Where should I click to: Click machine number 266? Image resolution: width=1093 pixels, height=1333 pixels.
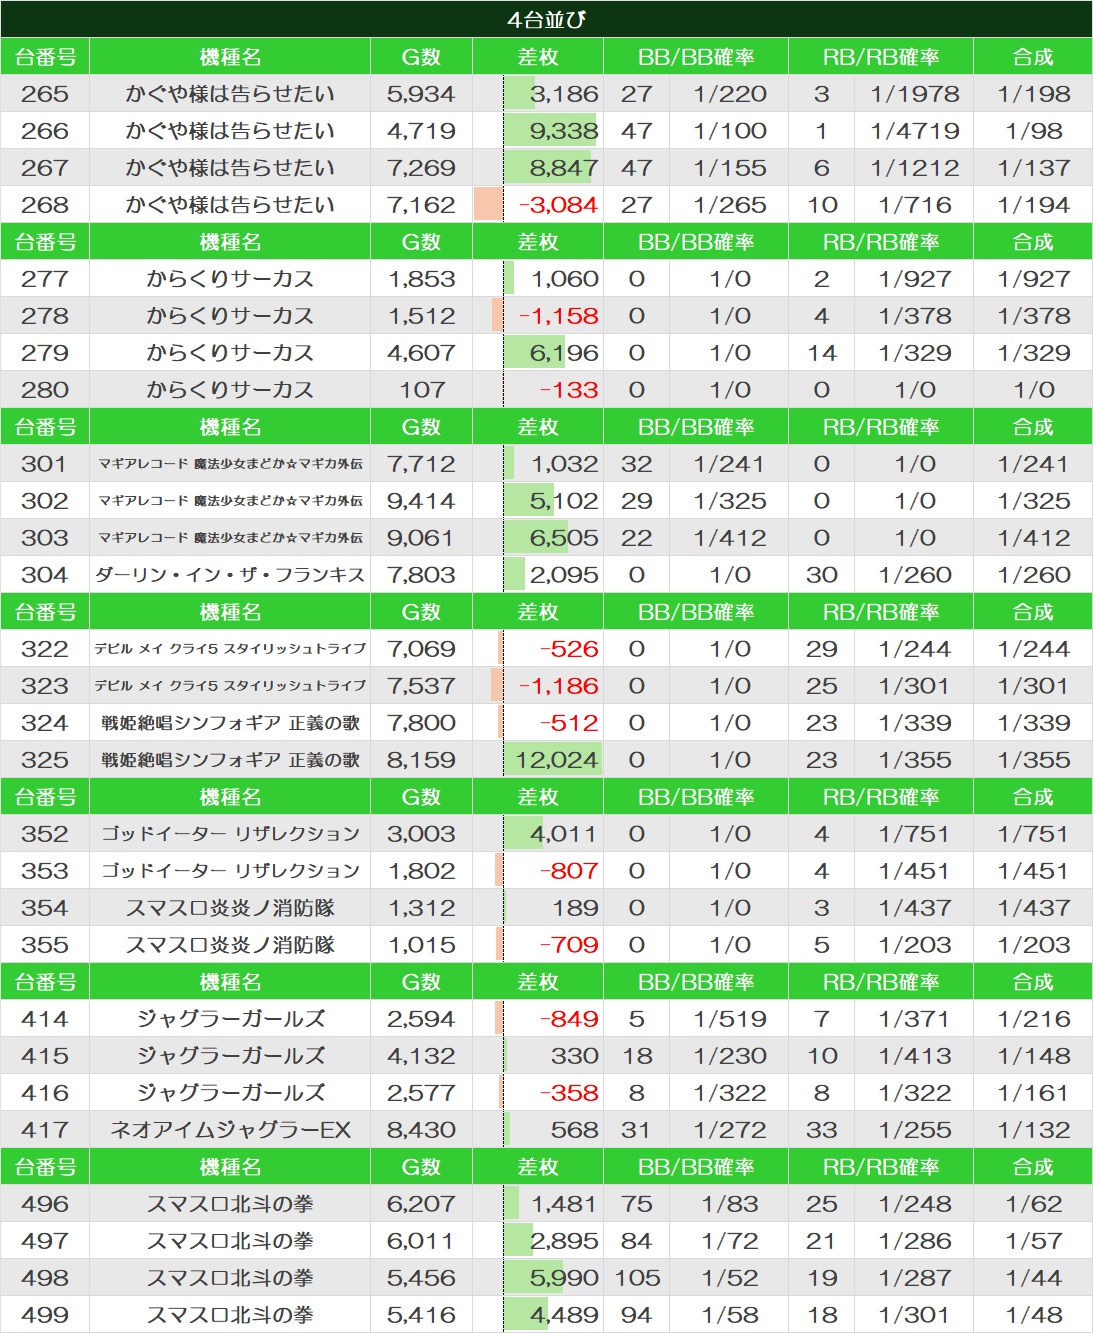[45, 131]
